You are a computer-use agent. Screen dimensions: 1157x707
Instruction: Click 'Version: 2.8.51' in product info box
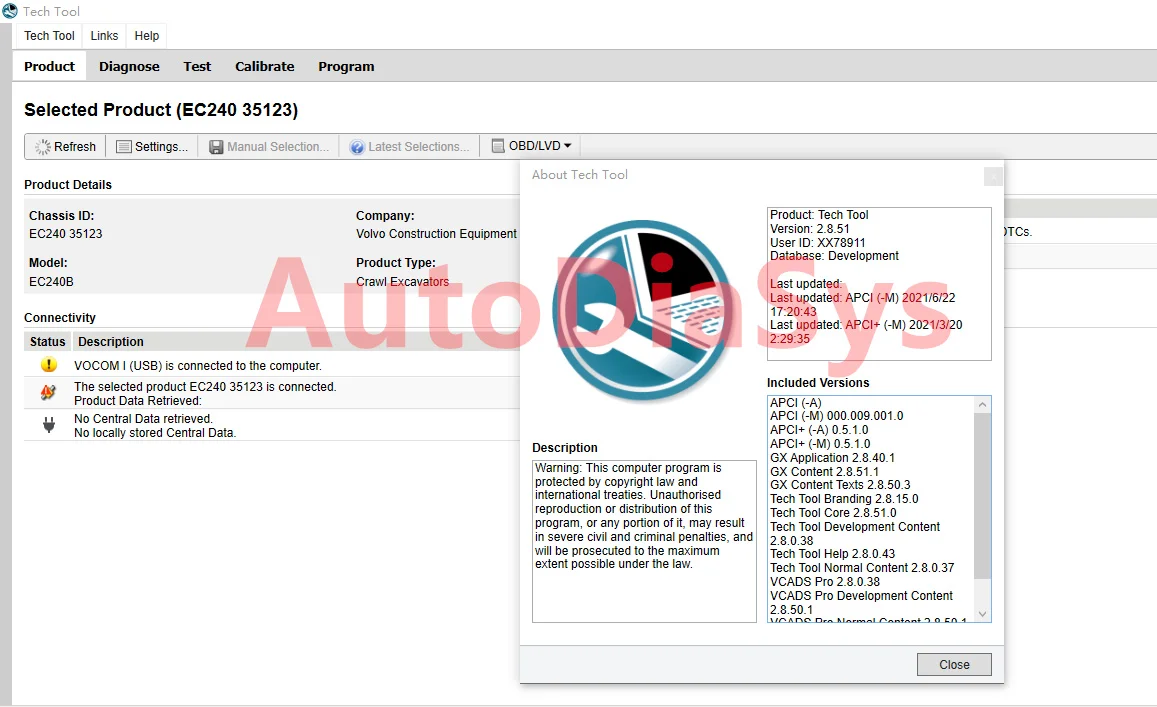coord(809,229)
